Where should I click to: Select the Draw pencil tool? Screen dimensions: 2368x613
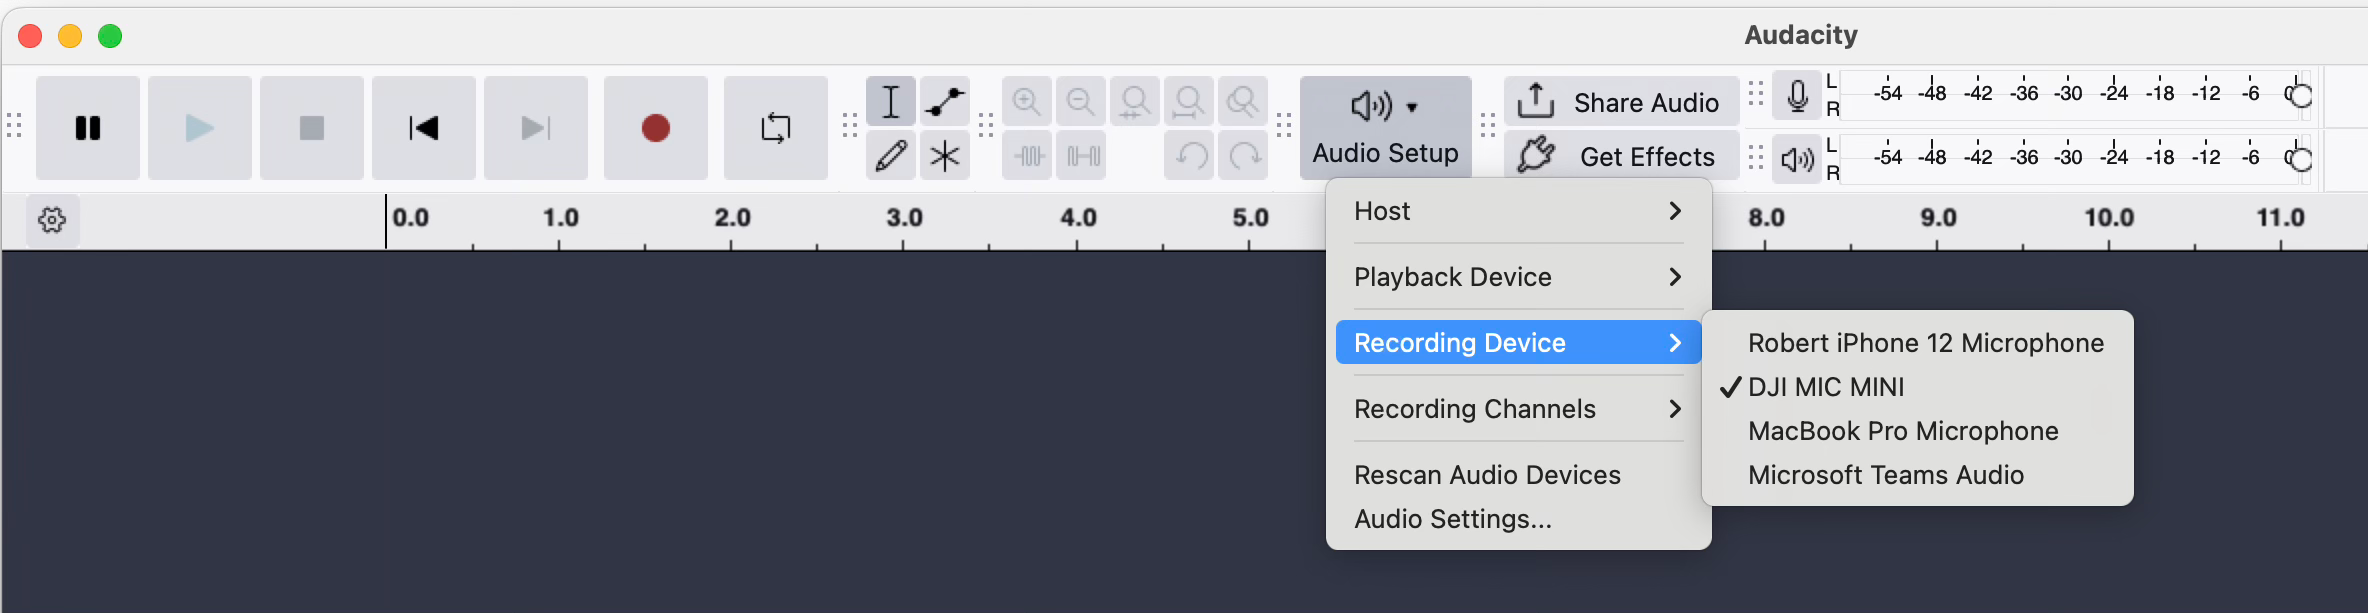(891, 155)
